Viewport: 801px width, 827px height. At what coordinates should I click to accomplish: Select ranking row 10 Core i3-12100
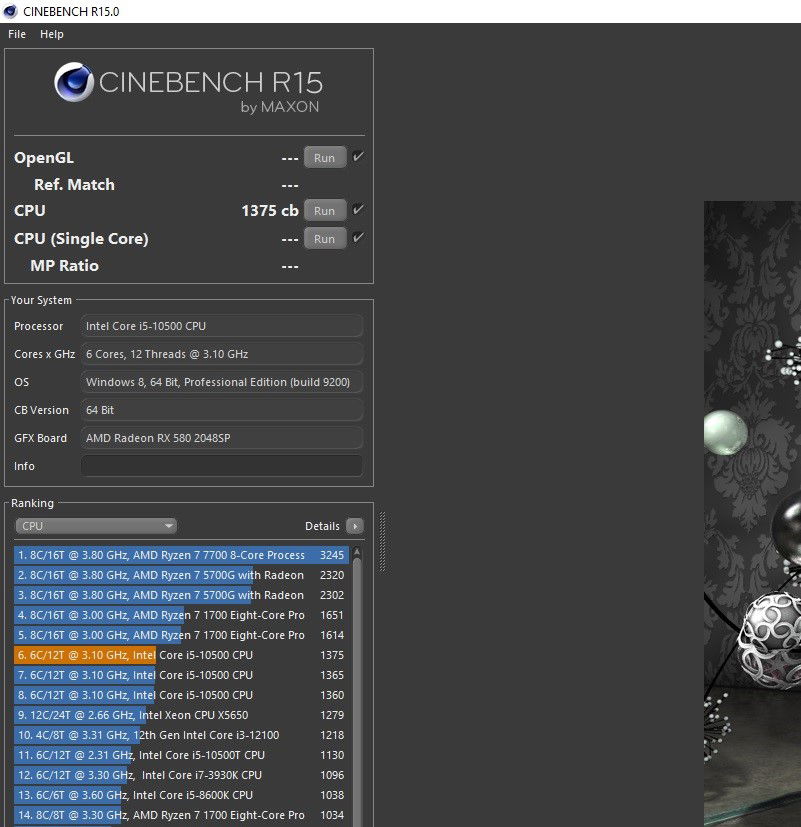181,735
